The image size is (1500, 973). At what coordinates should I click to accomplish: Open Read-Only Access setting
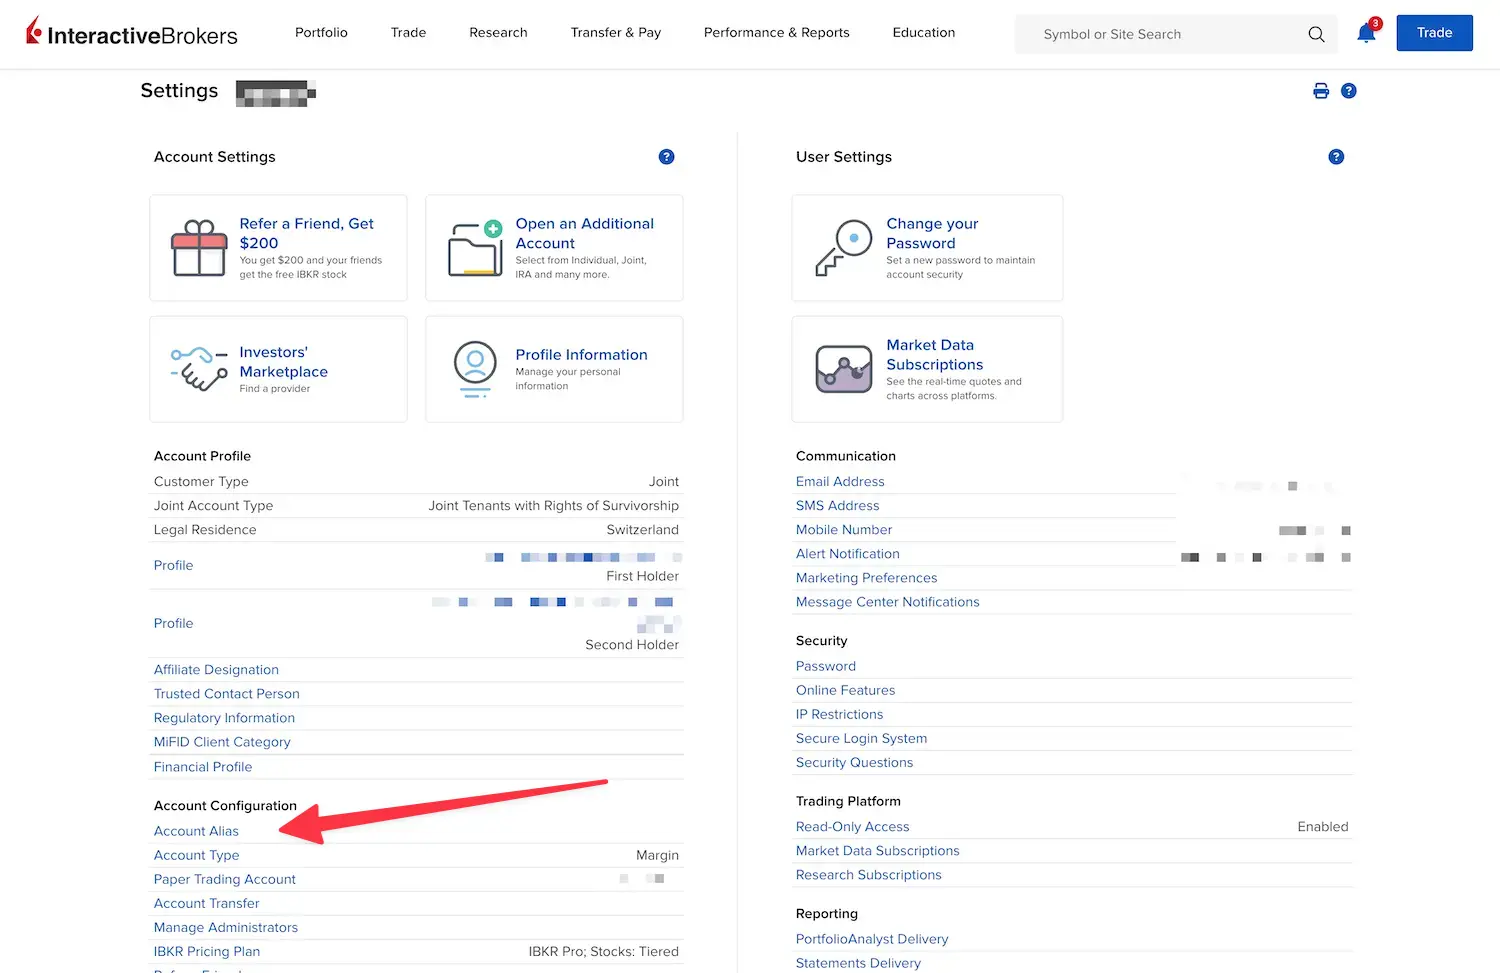[852, 827]
